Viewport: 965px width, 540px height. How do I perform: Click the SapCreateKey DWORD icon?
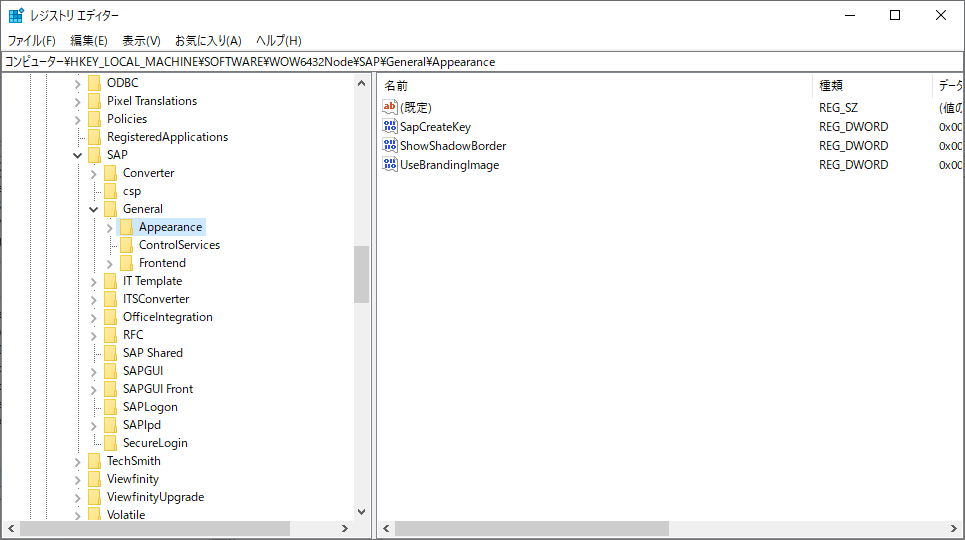click(x=390, y=126)
